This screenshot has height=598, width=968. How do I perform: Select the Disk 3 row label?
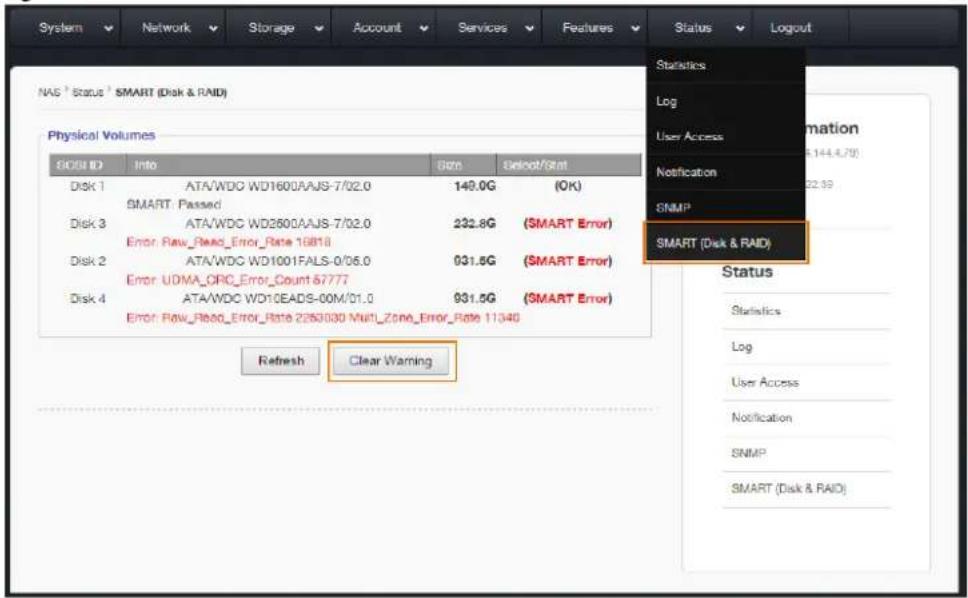88,223
